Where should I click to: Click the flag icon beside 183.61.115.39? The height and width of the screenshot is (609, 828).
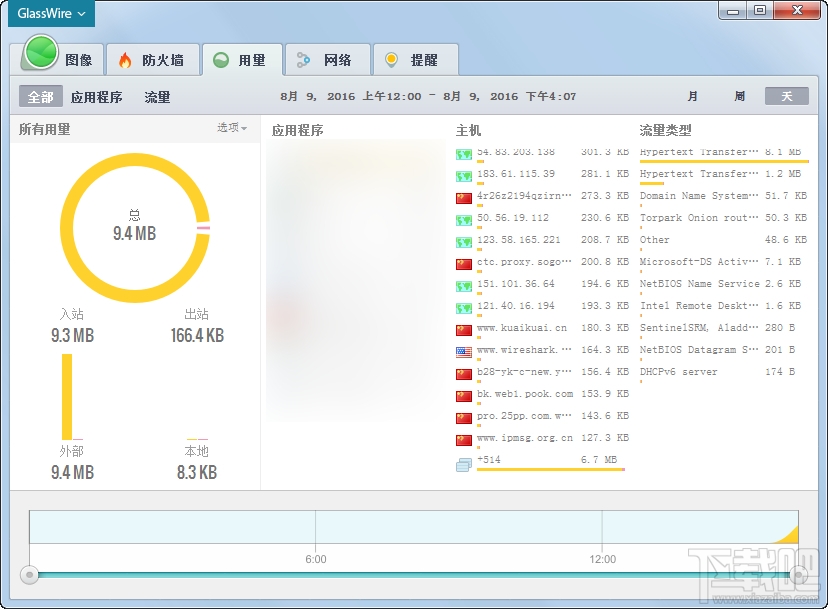click(464, 176)
